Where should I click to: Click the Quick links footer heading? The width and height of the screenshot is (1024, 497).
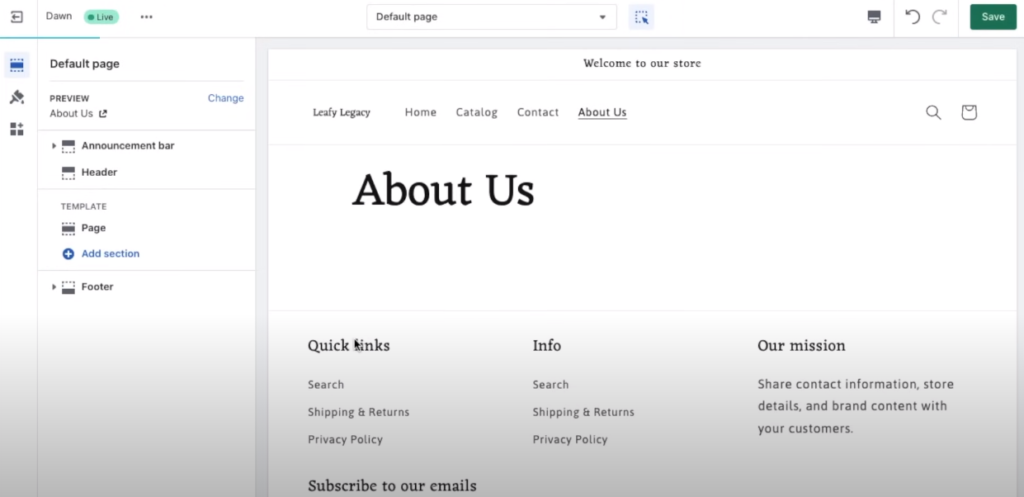[x=349, y=345]
